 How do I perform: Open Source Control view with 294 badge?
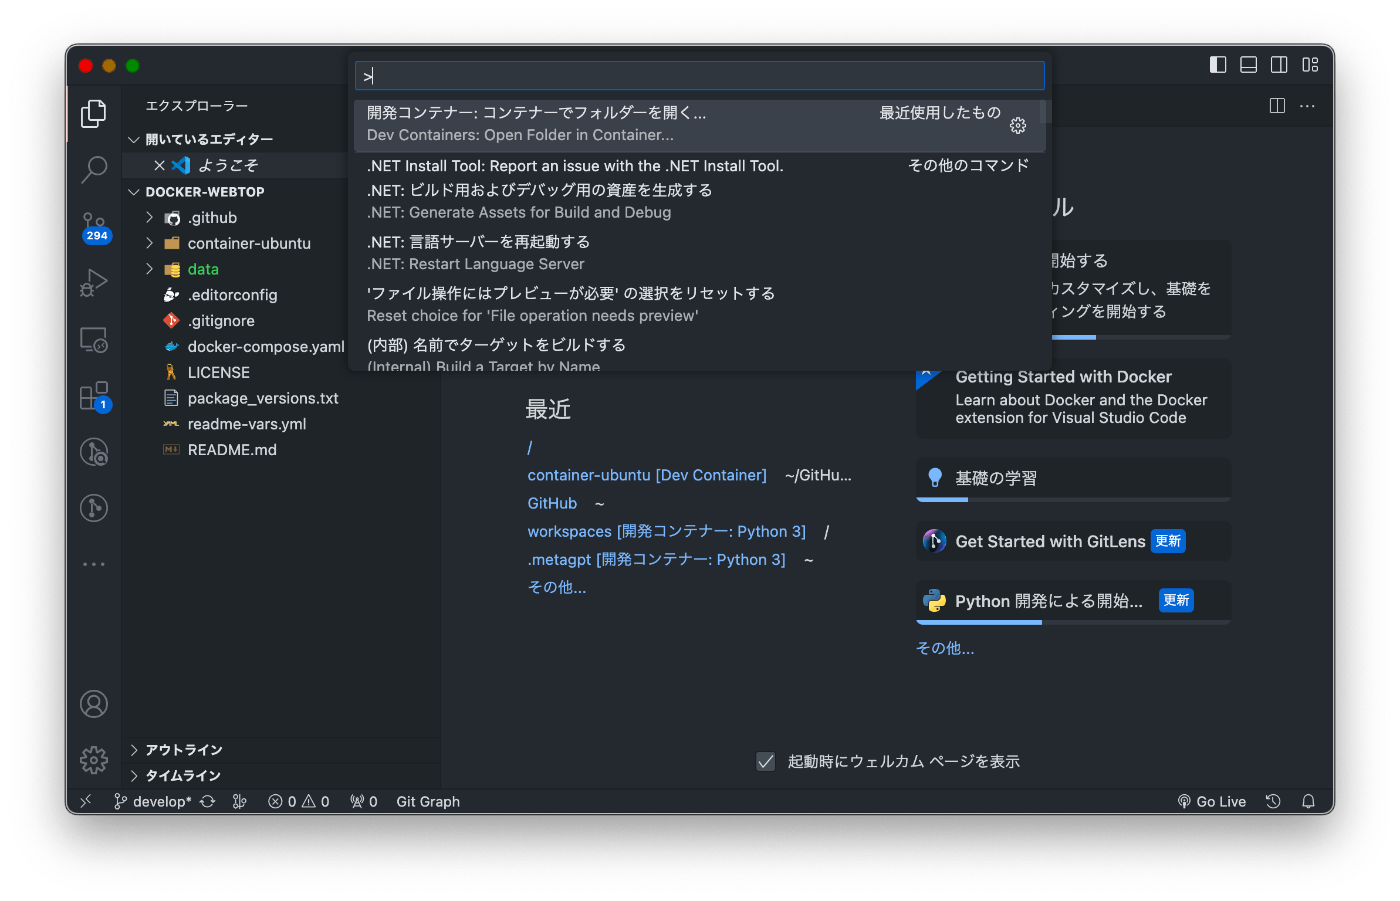click(94, 226)
